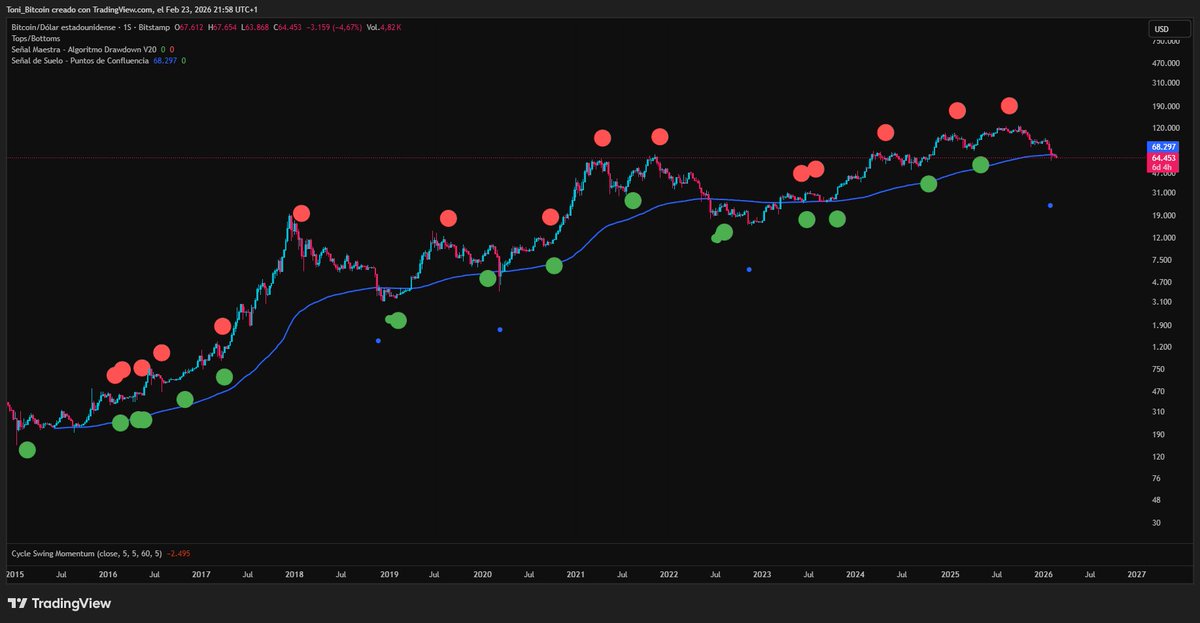Click the 30 price axis value
This screenshot has height=623, width=1200.
click(1155, 522)
